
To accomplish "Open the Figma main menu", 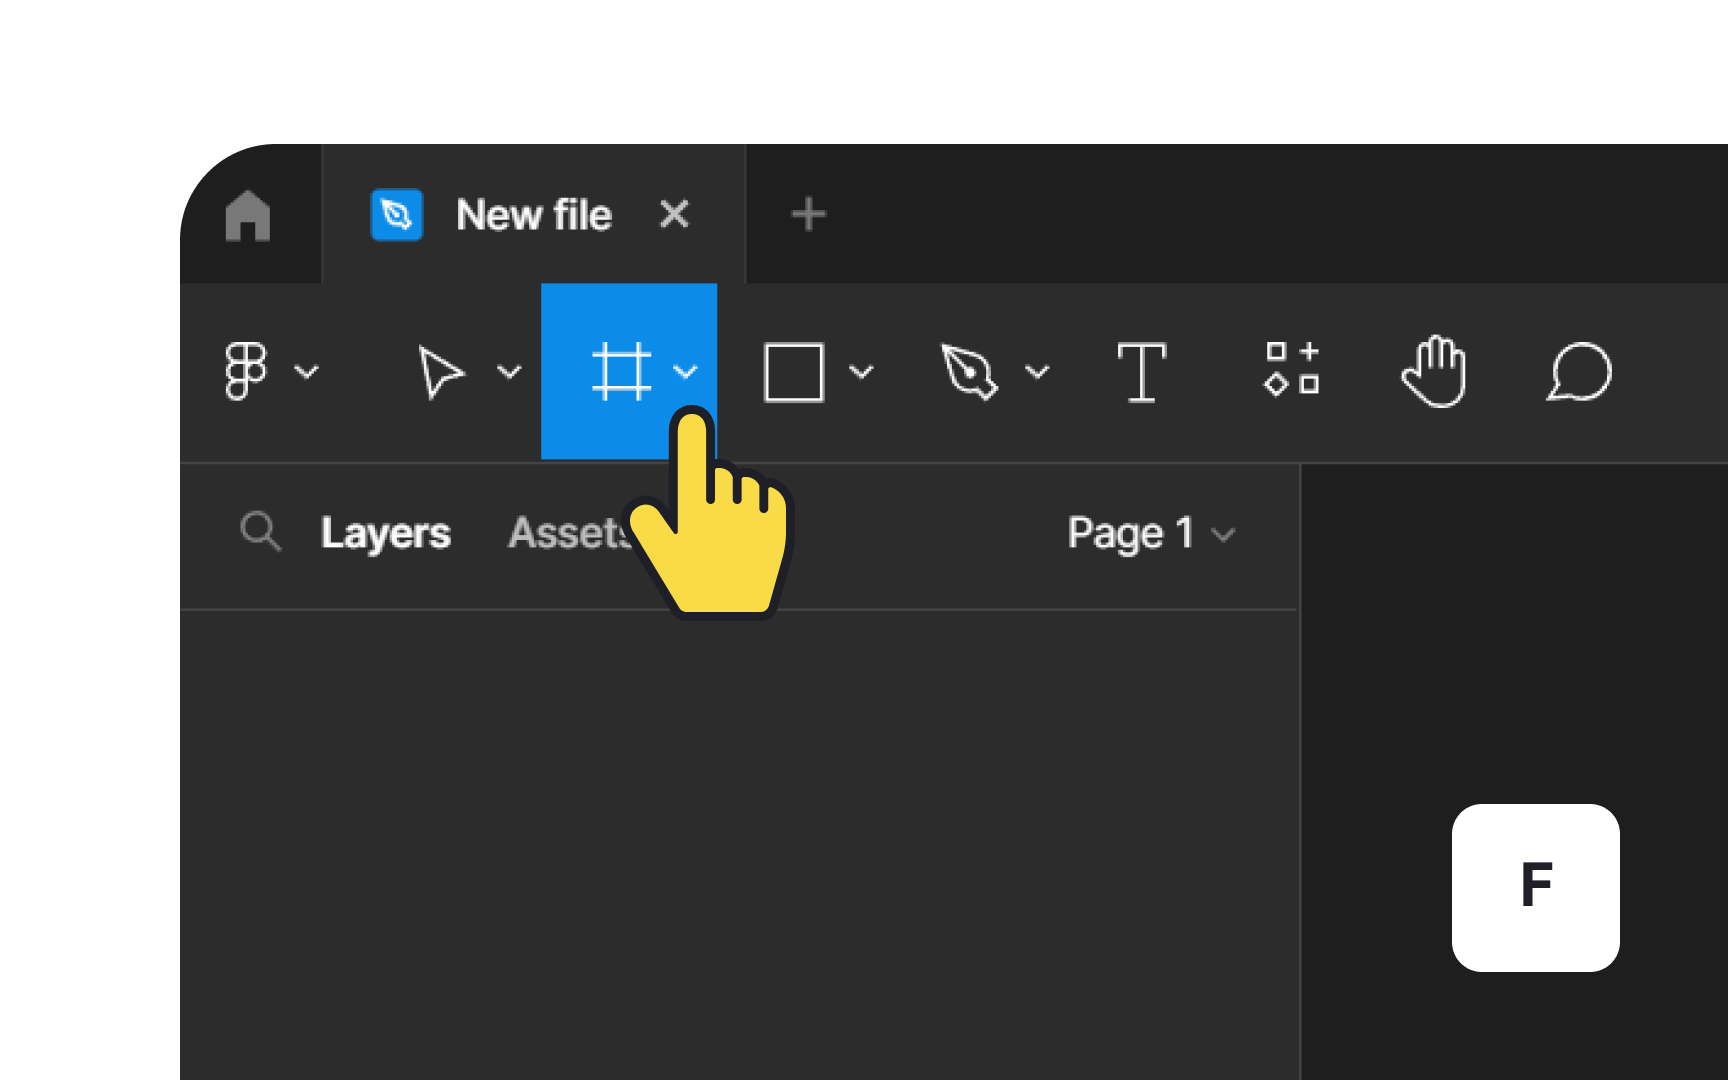I will coord(247,371).
